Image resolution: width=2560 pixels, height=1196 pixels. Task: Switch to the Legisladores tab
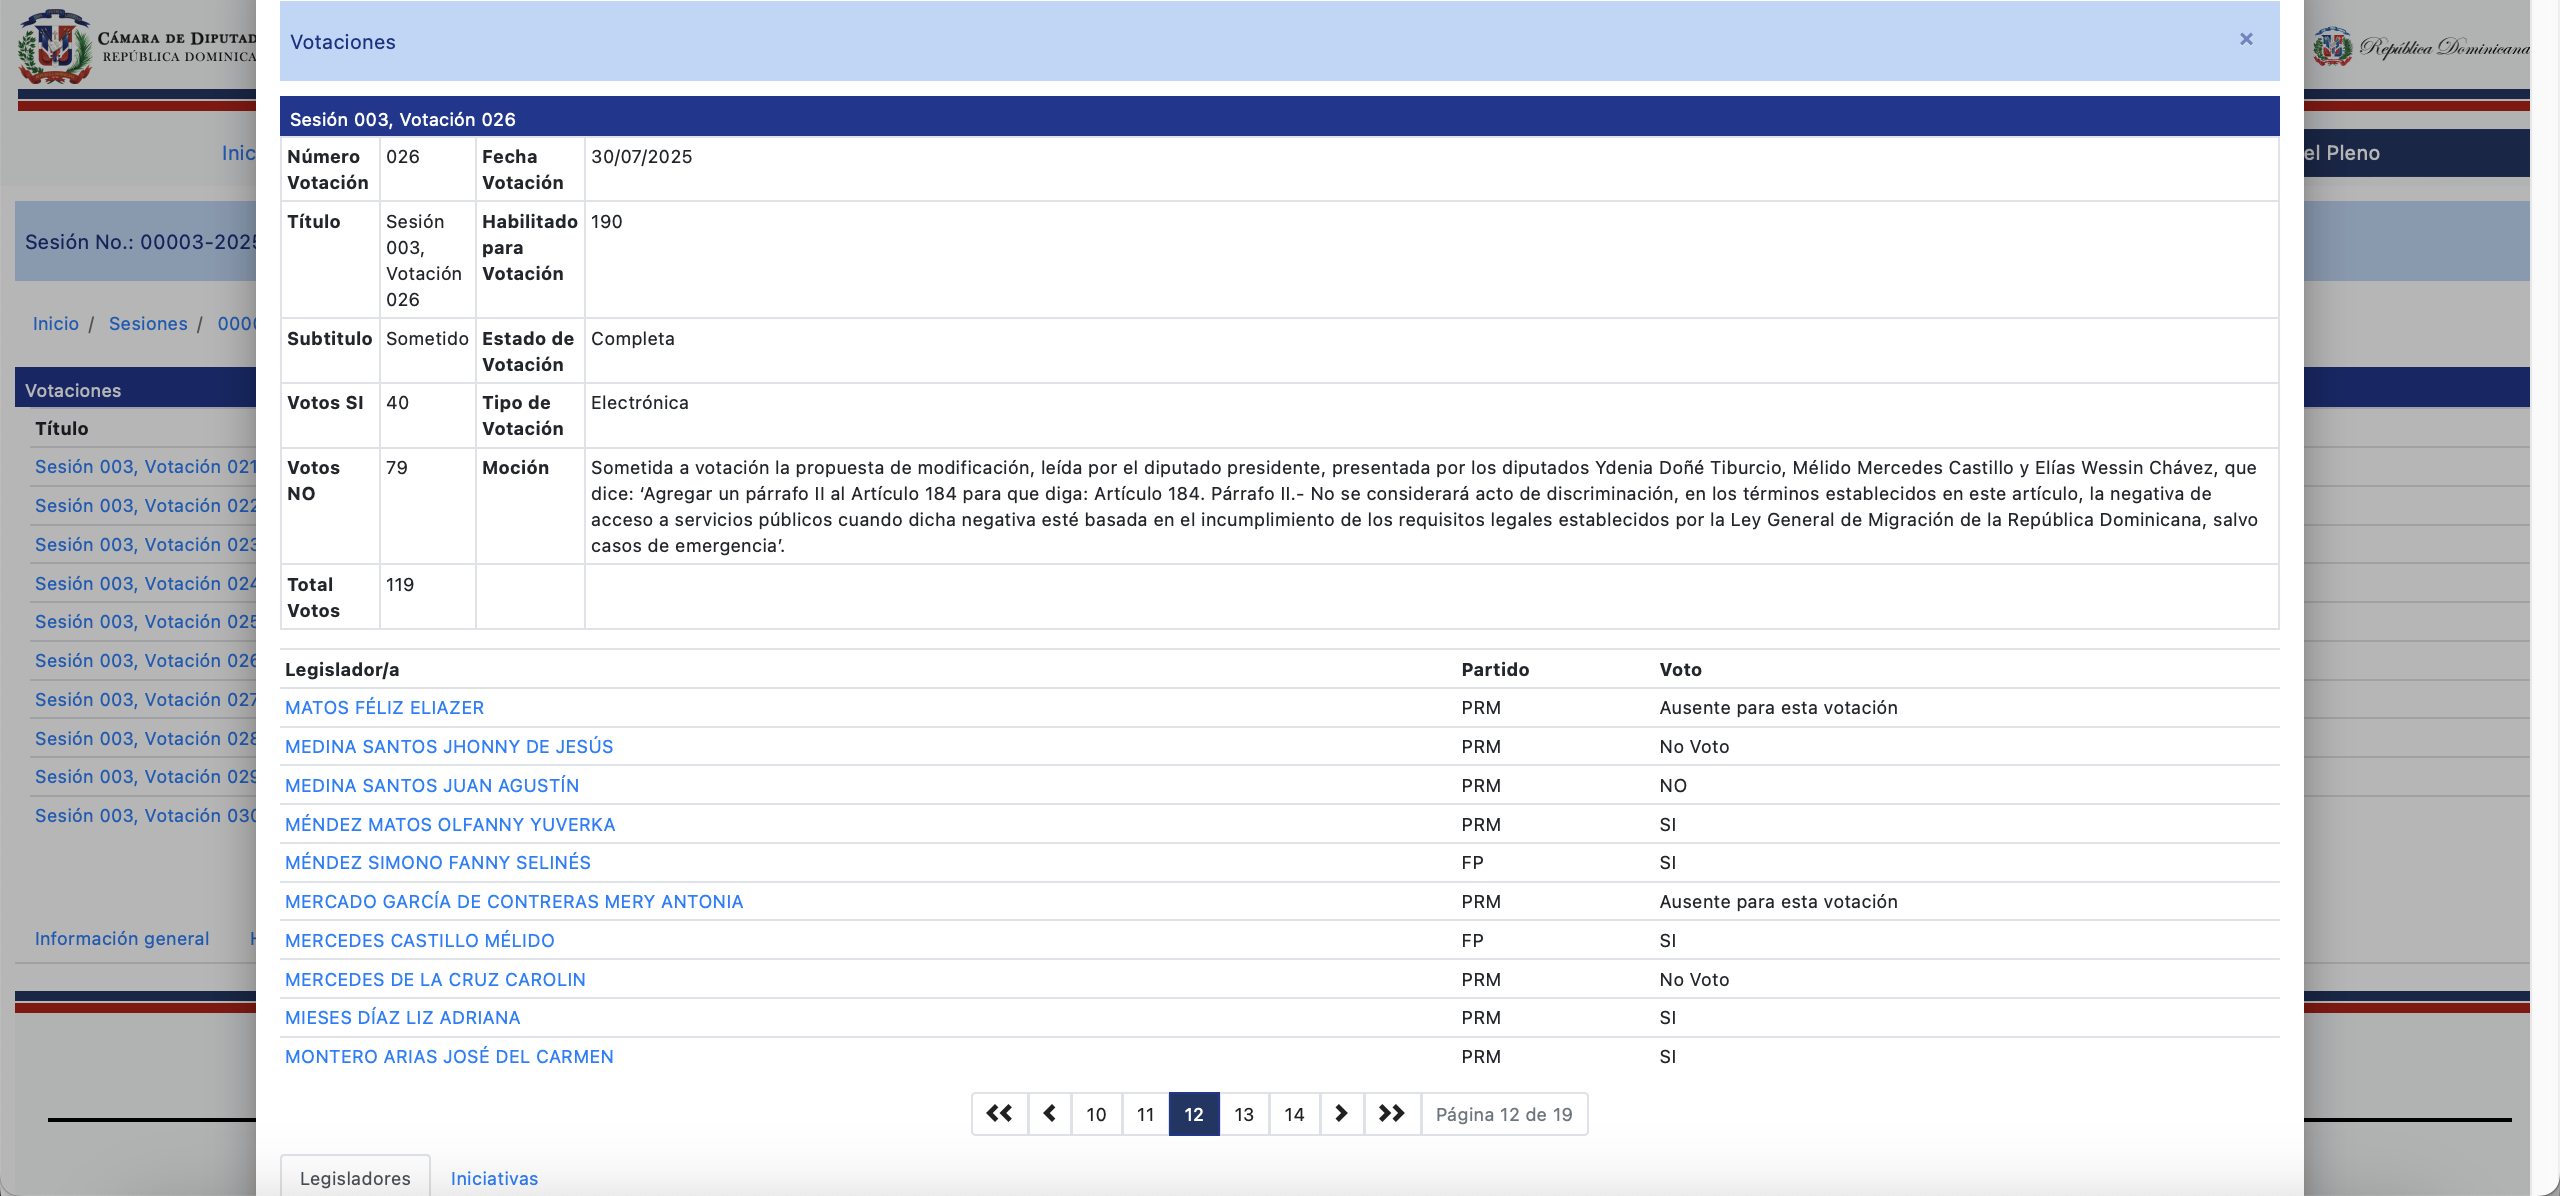coord(355,1178)
